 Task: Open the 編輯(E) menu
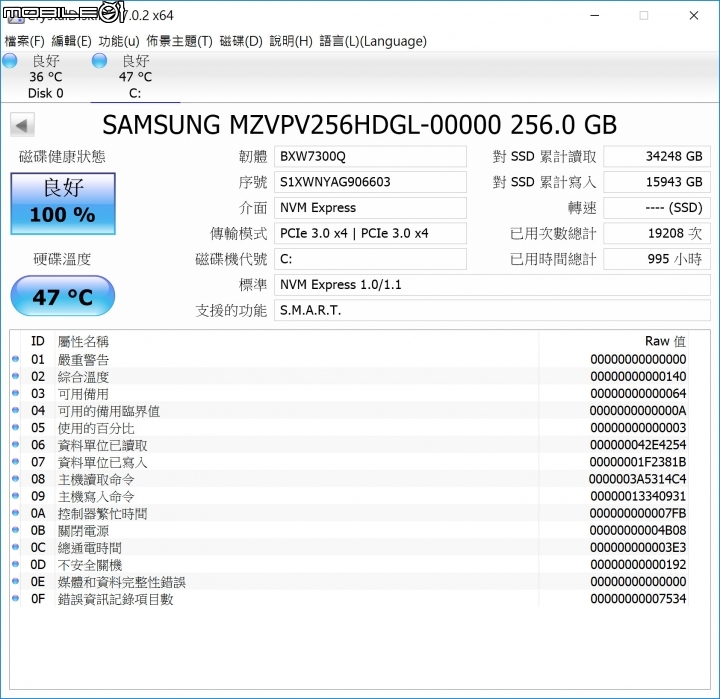(71, 41)
